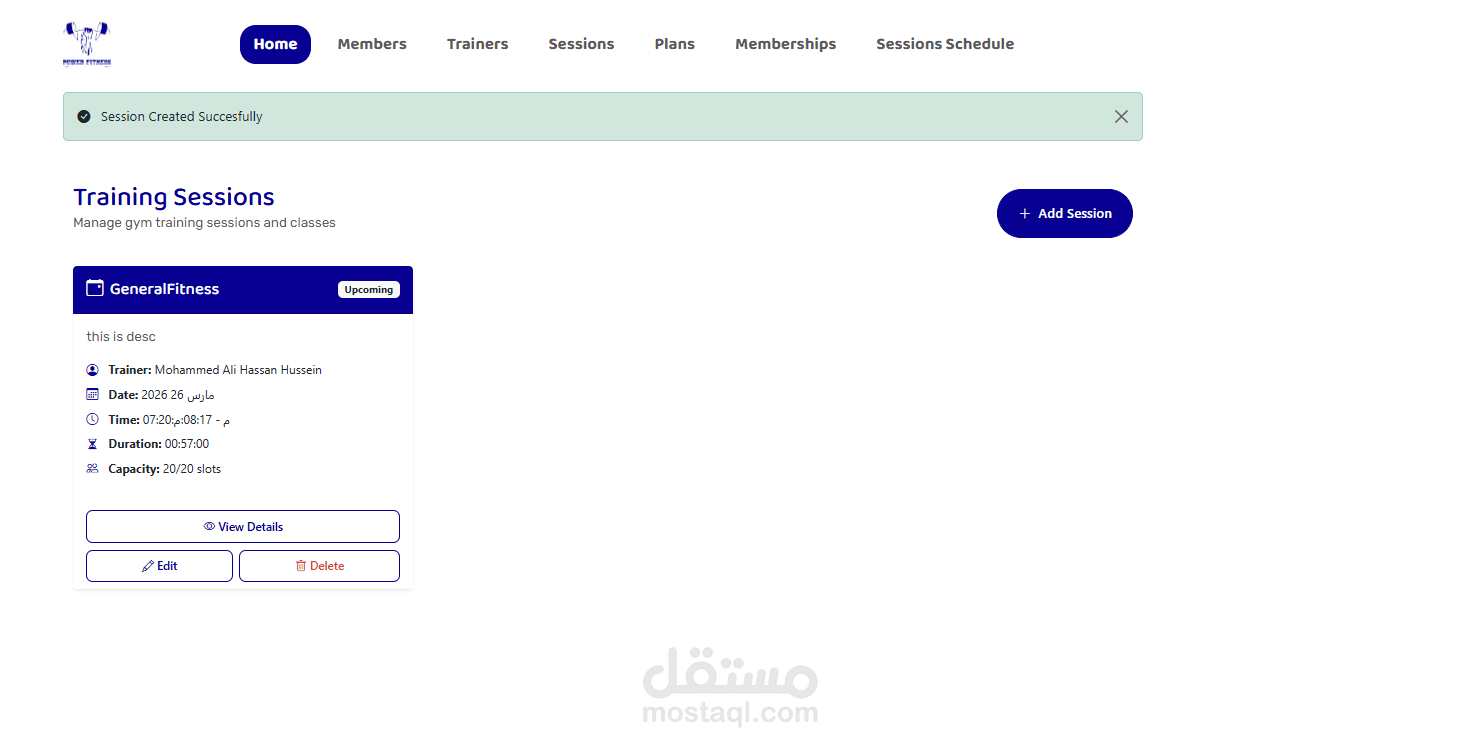
Task: Click the Training Sessions heading
Action: [x=174, y=197]
